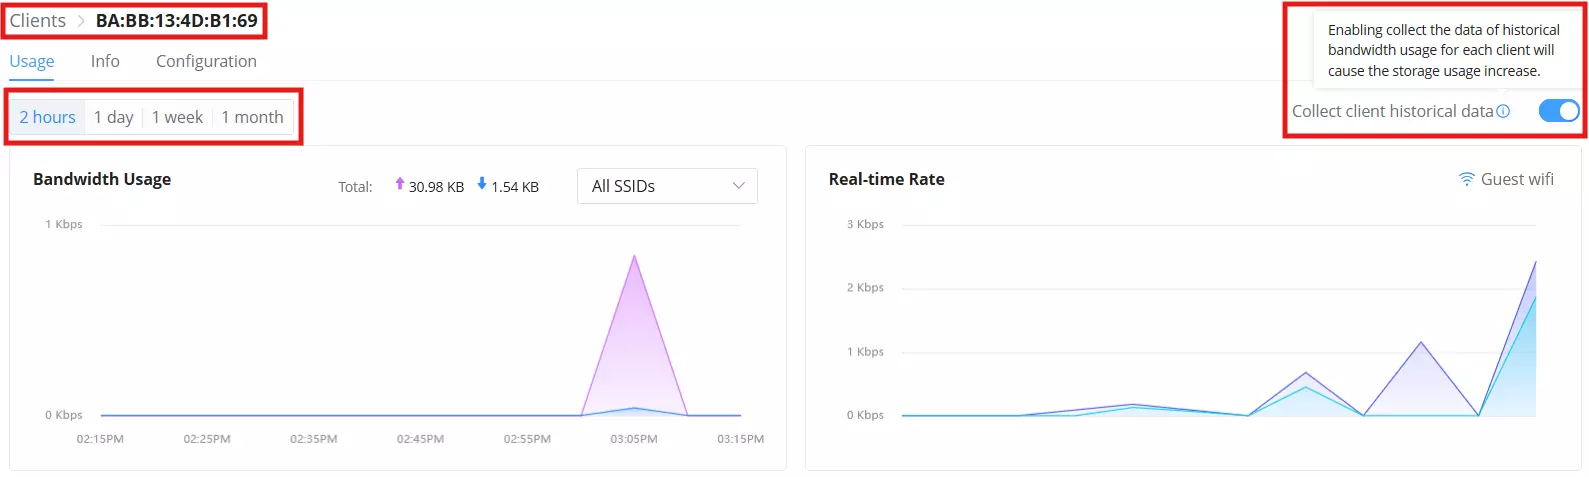Click the bandwidth peak at 03:05PM
The width and height of the screenshot is (1589, 477).
pyautogui.click(x=634, y=257)
